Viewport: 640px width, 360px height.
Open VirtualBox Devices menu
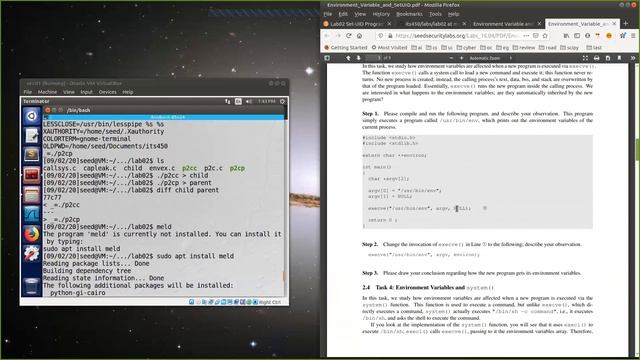point(107,92)
